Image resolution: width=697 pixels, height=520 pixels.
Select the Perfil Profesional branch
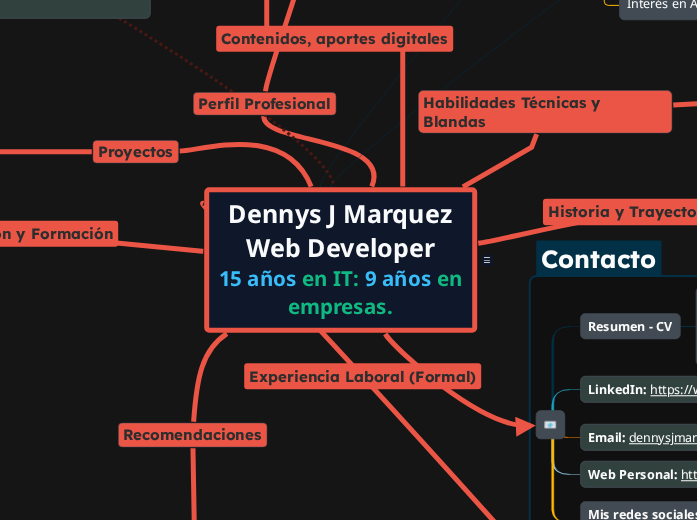(264, 103)
